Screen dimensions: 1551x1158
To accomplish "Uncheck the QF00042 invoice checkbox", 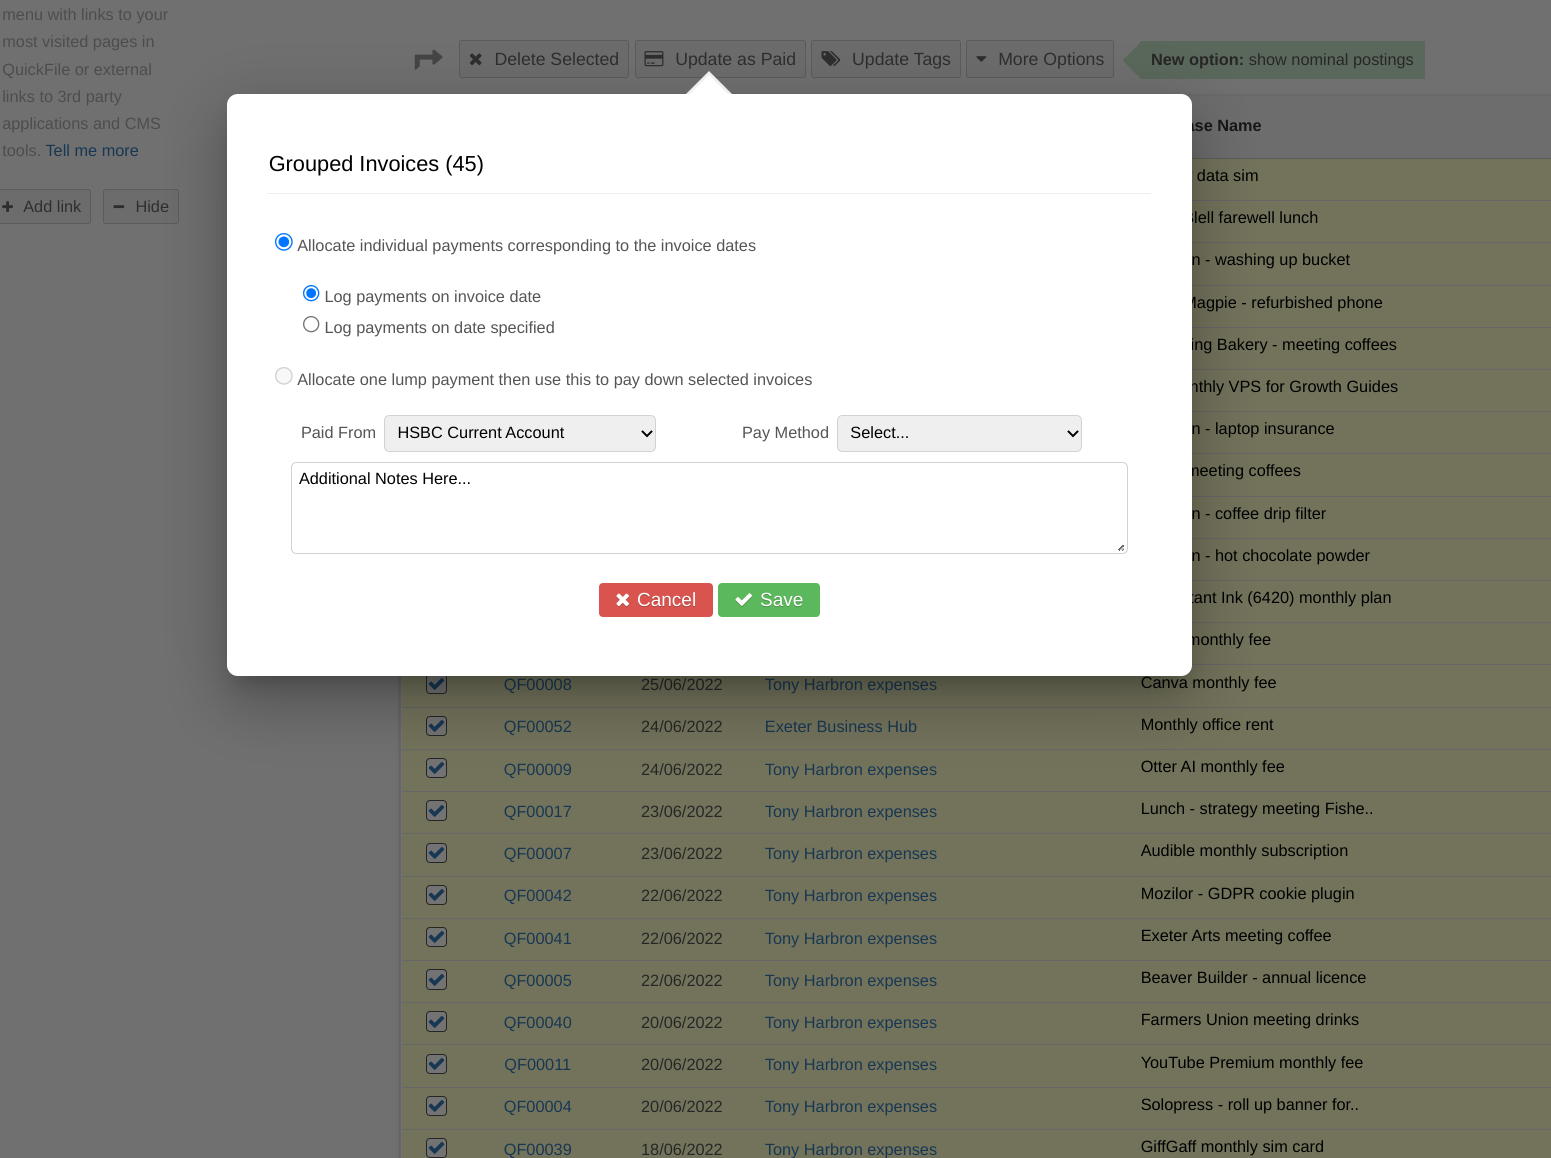I will 436,895.
